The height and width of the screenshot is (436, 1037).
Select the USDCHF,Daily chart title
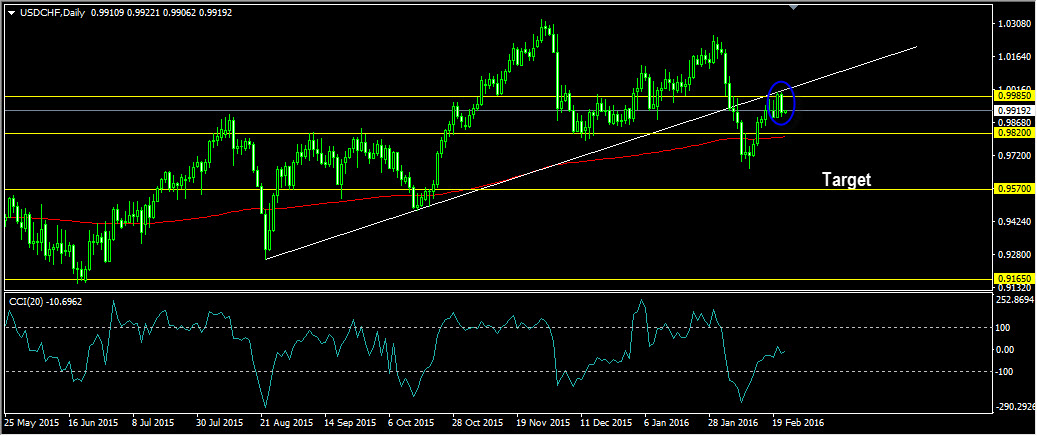[x=54, y=13]
